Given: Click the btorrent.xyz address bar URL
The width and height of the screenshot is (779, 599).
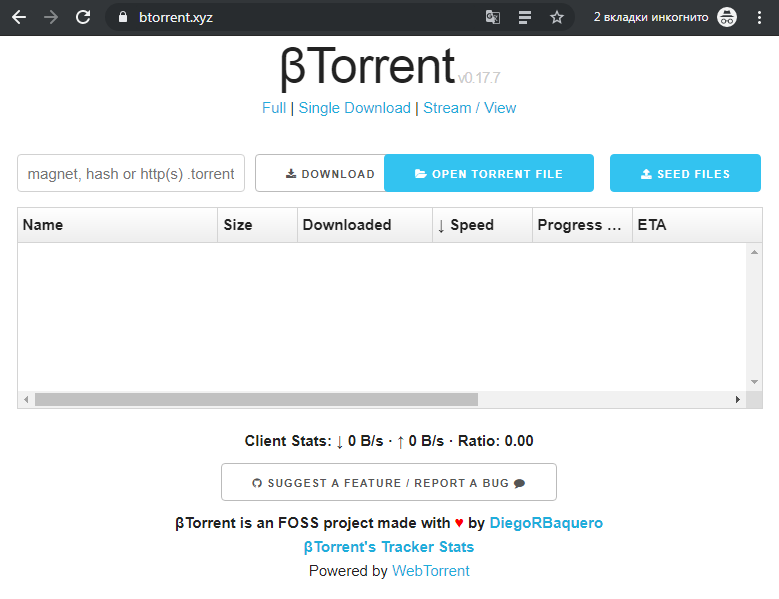Looking at the screenshot, I should click(x=176, y=17).
